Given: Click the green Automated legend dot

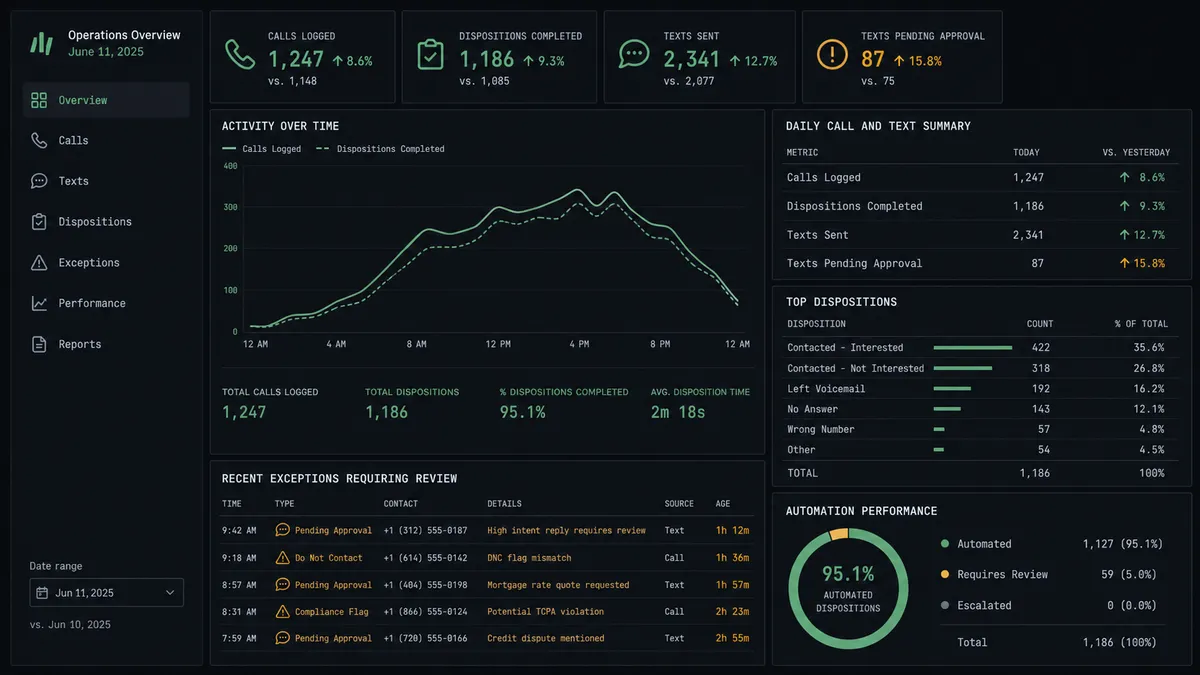Looking at the screenshot, I should click(945, 544).
